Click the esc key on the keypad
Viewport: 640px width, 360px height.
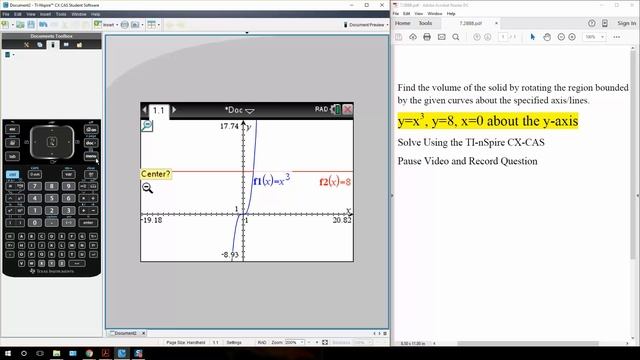point(12,129)
